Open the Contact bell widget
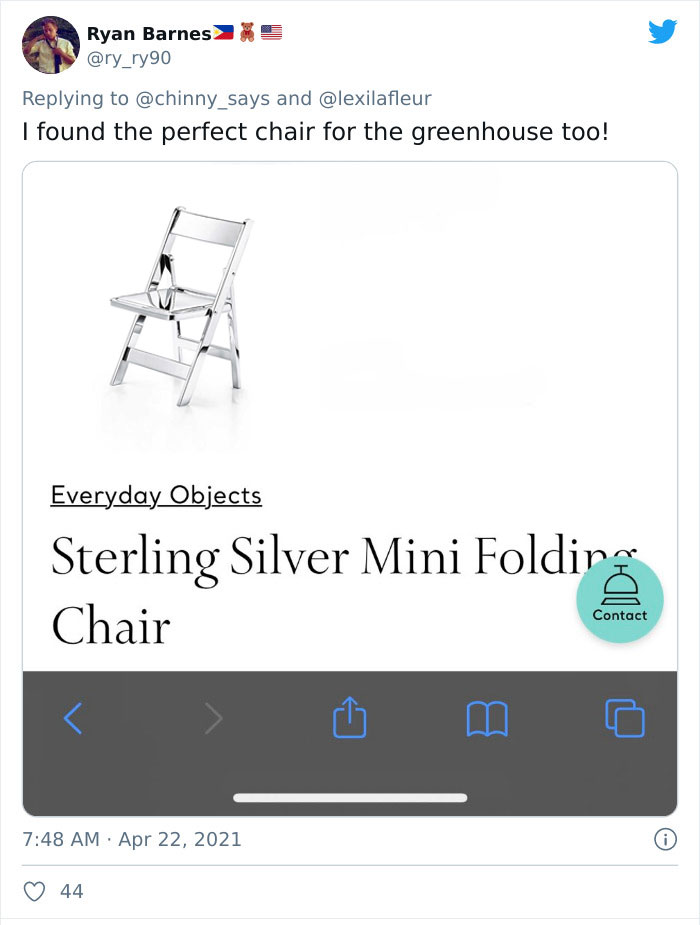The image size is (700, 925). coord(620,599)
